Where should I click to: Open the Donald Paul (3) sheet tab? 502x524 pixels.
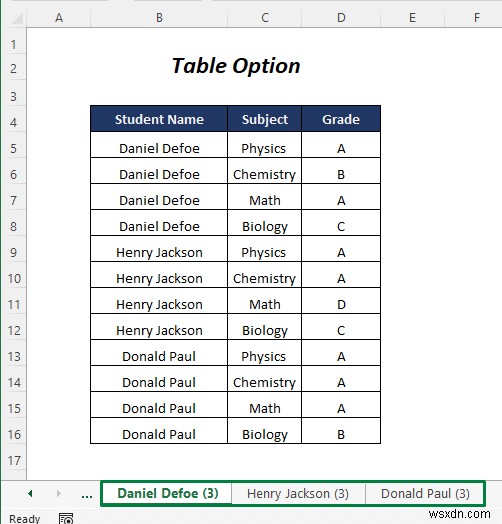425,493
